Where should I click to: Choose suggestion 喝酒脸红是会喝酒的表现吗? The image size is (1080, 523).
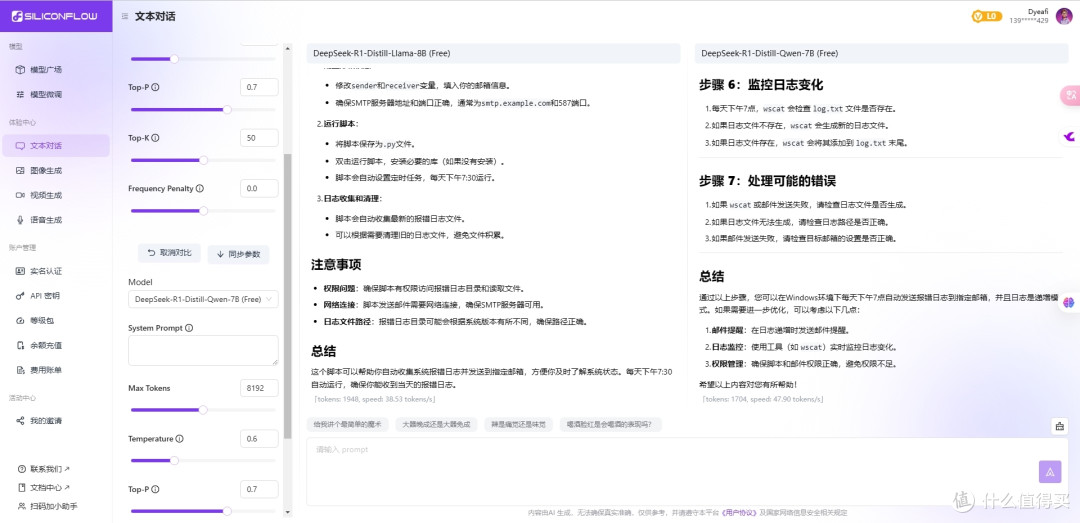(610, 424)
